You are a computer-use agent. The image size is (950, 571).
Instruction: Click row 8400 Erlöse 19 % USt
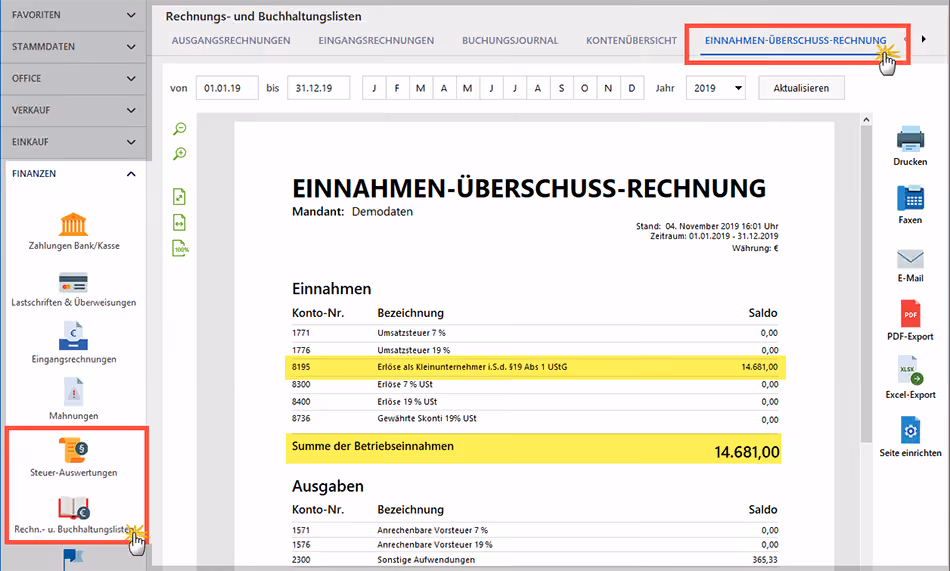(535, 401)
